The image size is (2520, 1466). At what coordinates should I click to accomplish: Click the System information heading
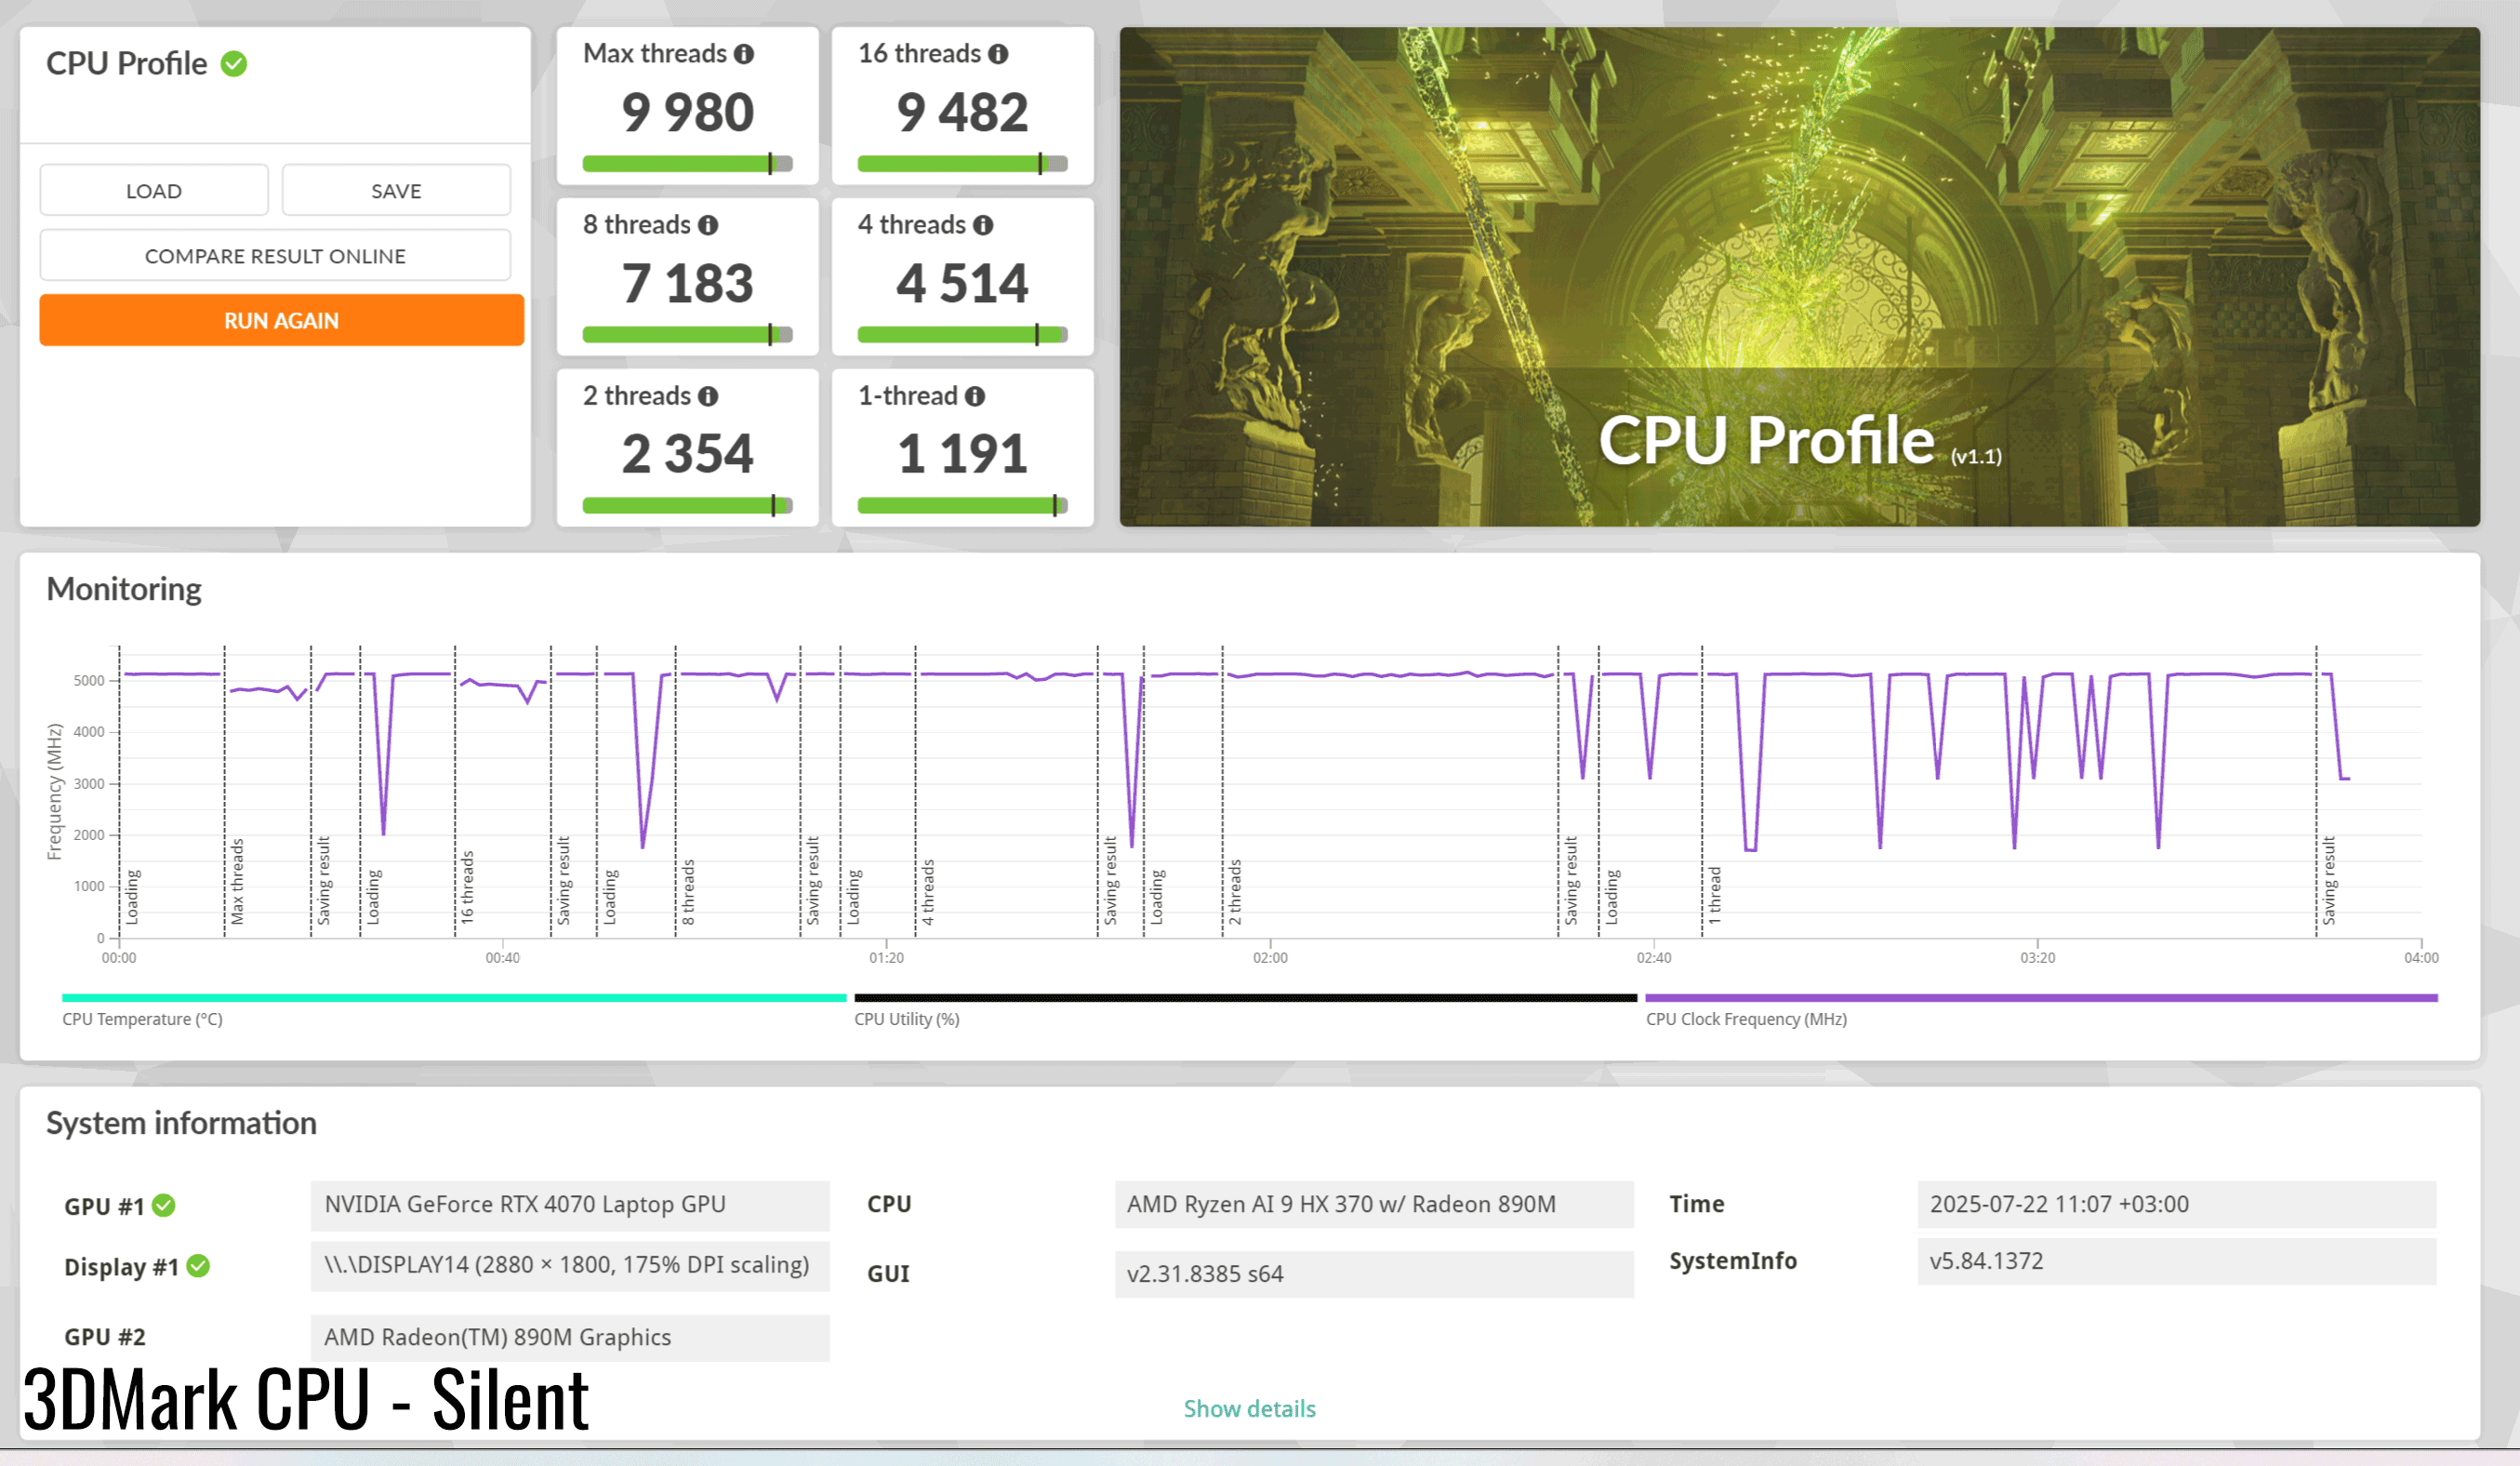coord(181,1123)
